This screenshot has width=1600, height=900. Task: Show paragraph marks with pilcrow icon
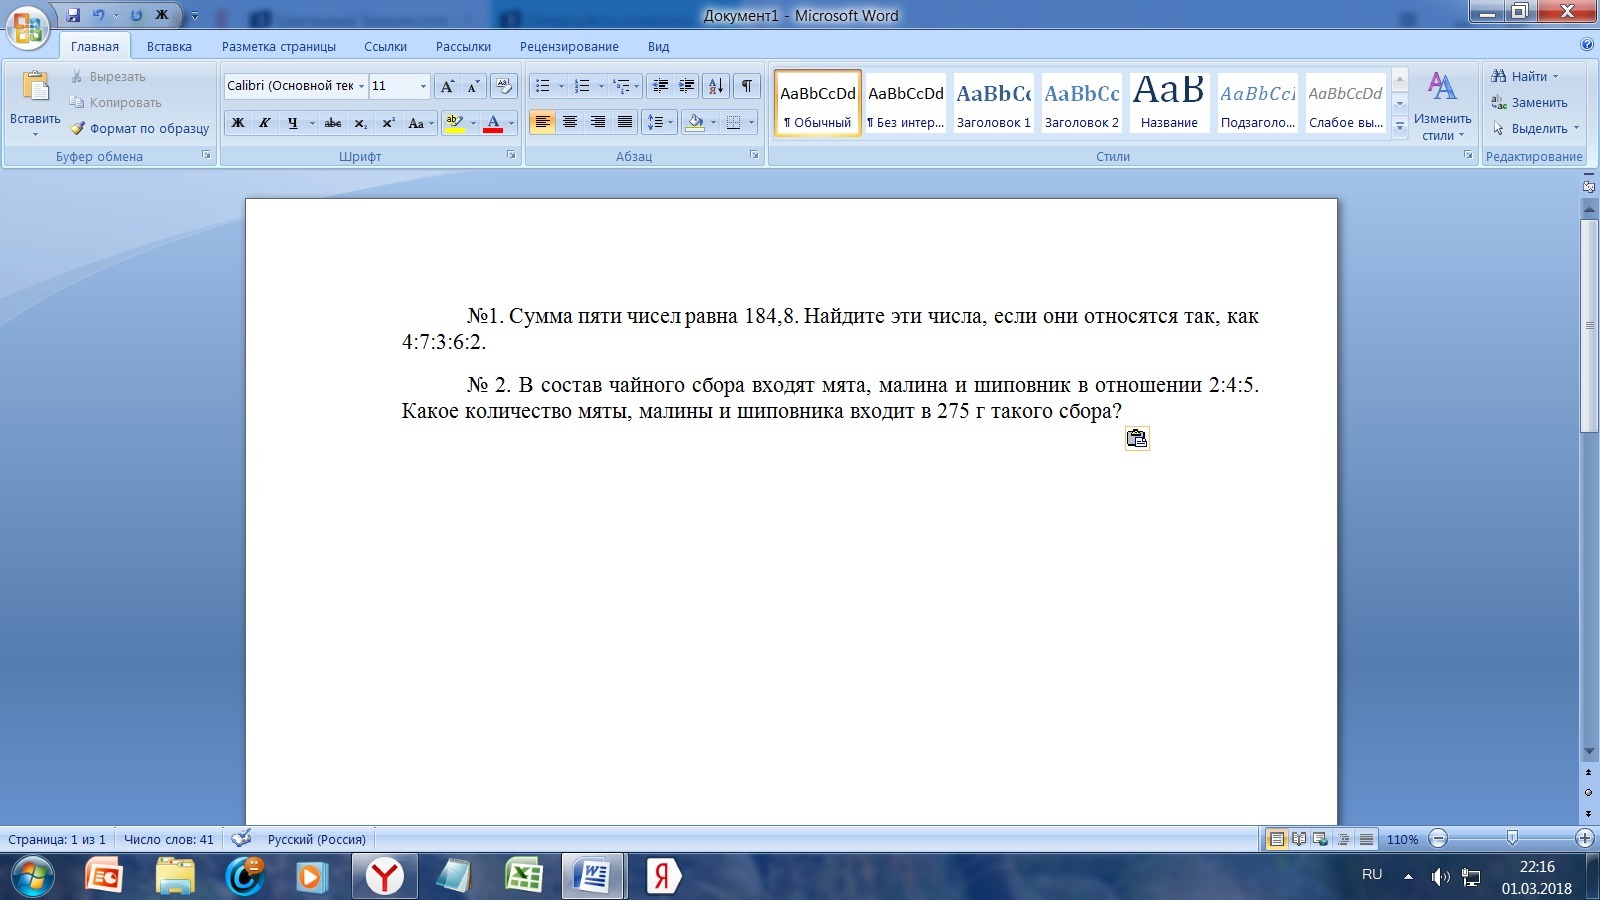747,86
